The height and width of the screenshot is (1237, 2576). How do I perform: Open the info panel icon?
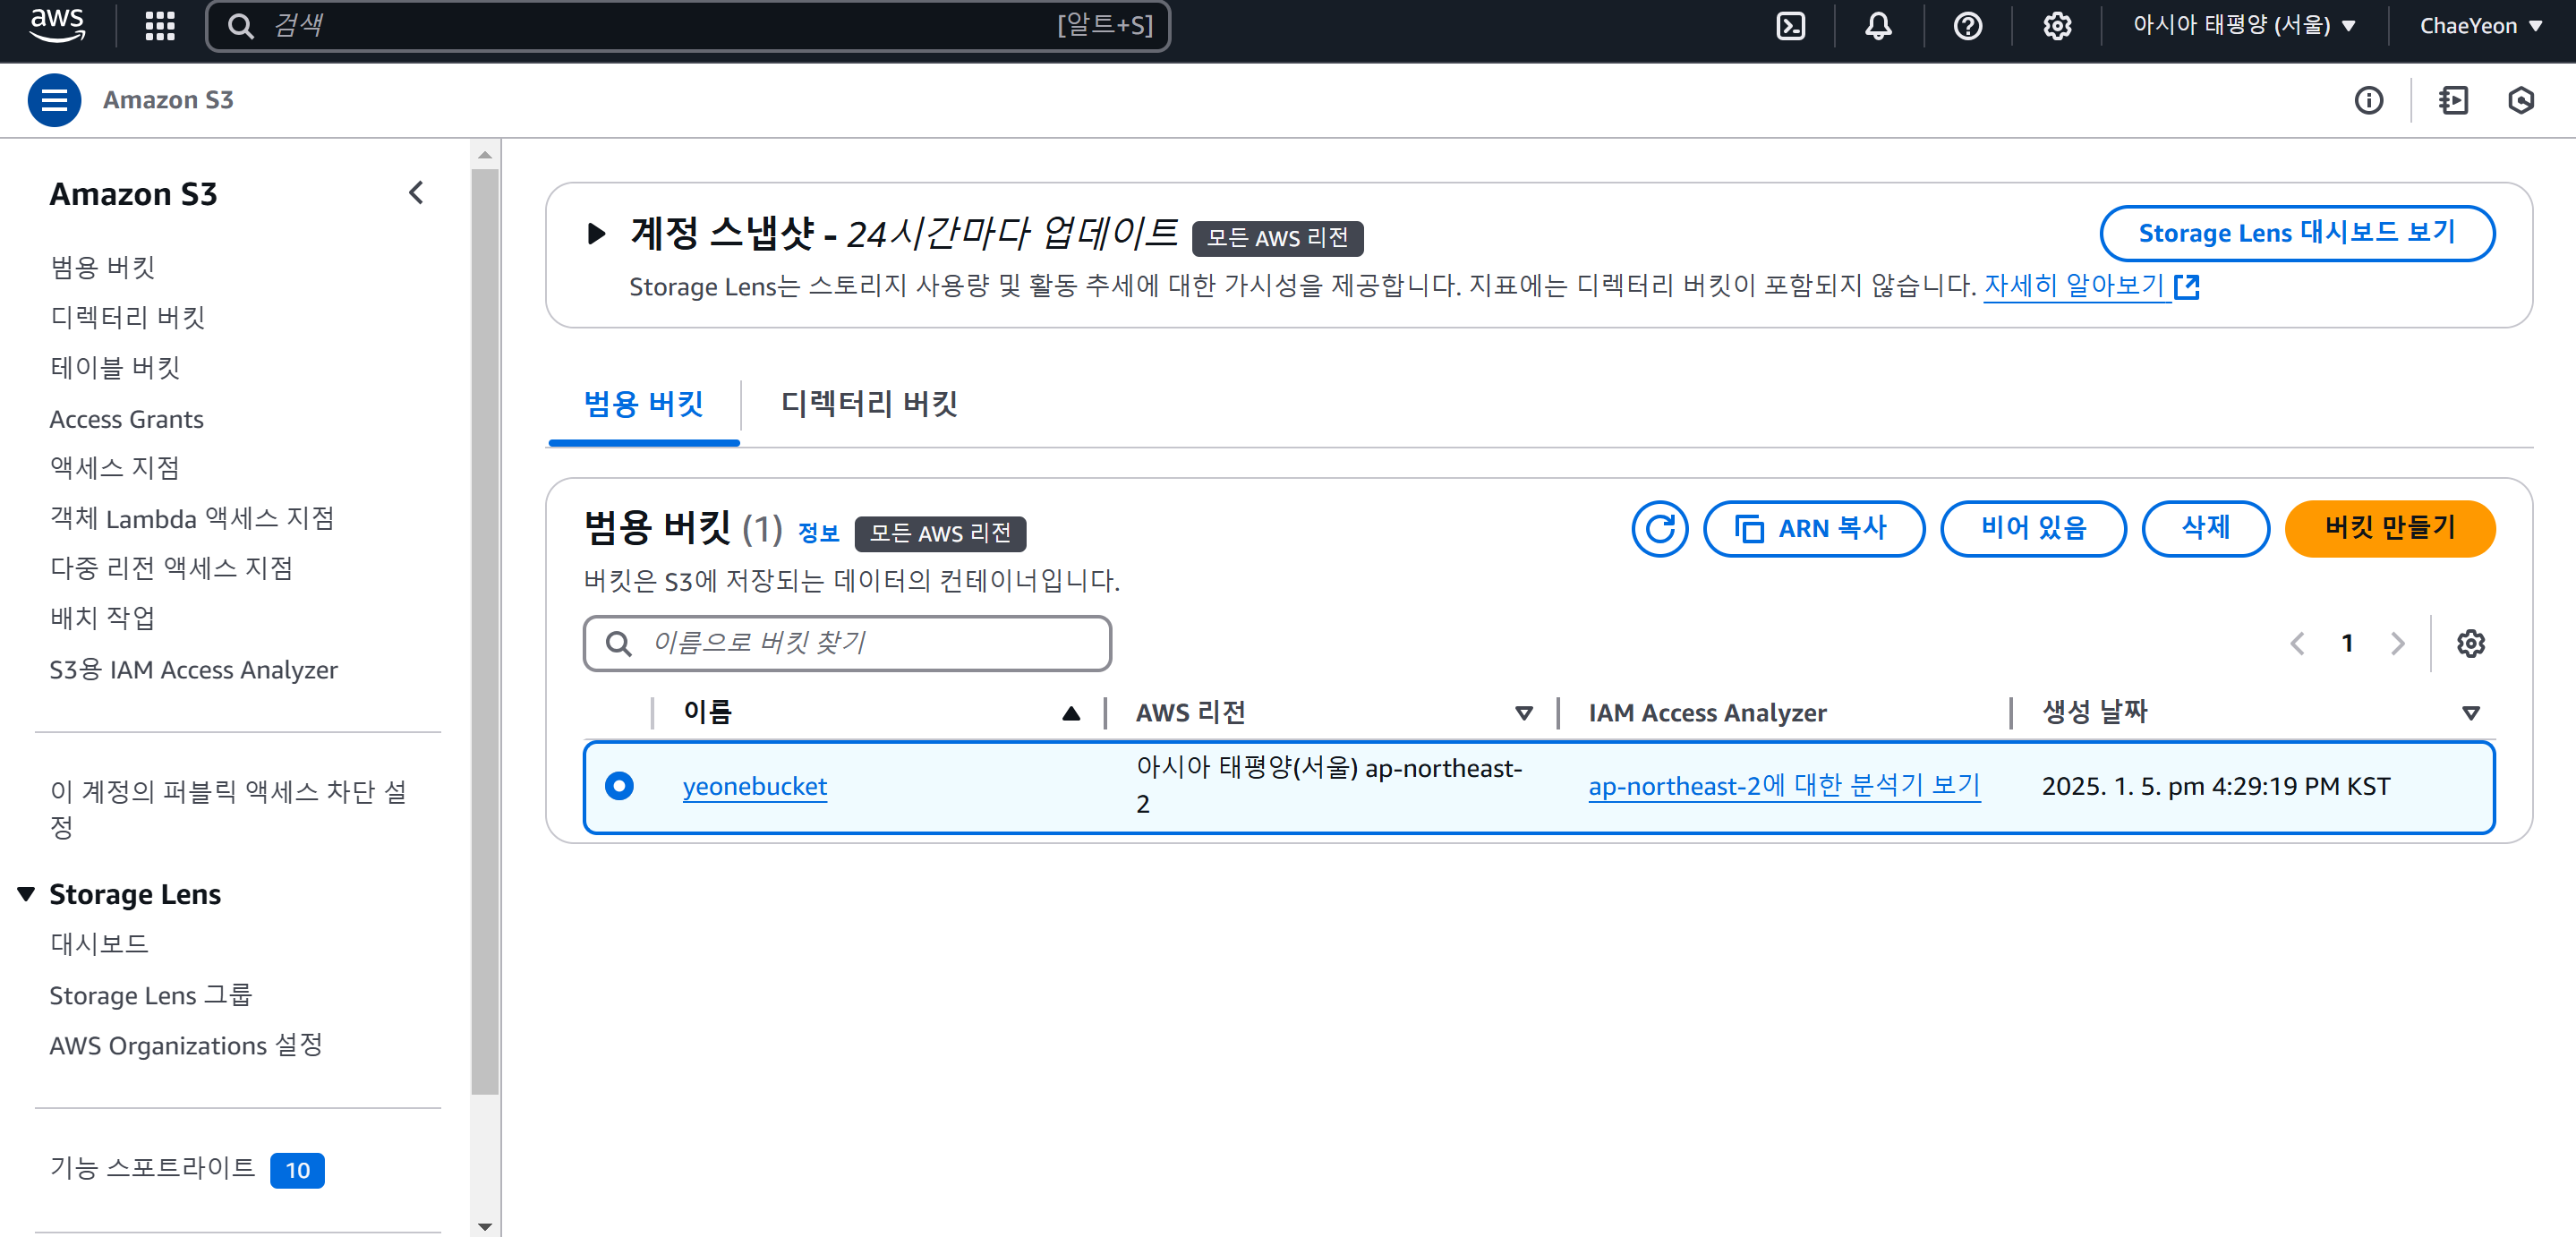(2368, 100)
